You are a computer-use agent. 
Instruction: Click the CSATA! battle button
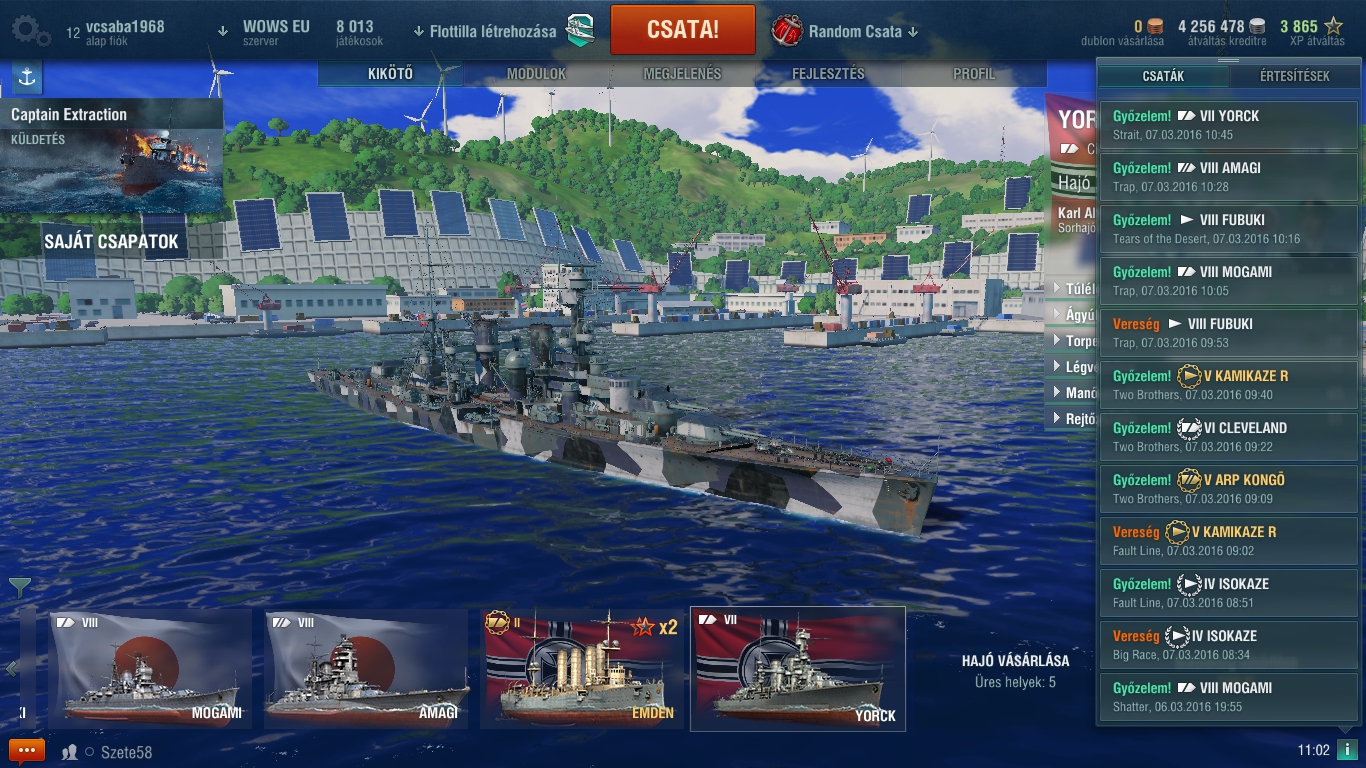click(x=683, y=30)
